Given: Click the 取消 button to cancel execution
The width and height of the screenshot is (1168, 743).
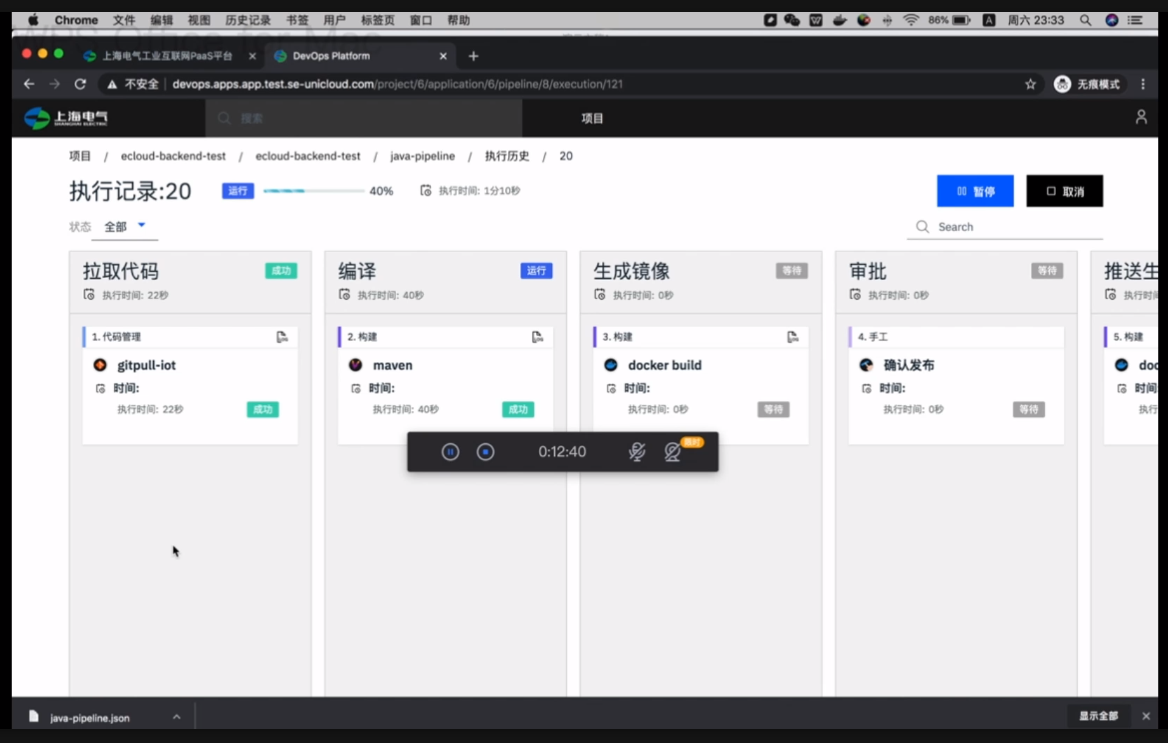Looking at the screenshot, I should (x=1064, y=190).
